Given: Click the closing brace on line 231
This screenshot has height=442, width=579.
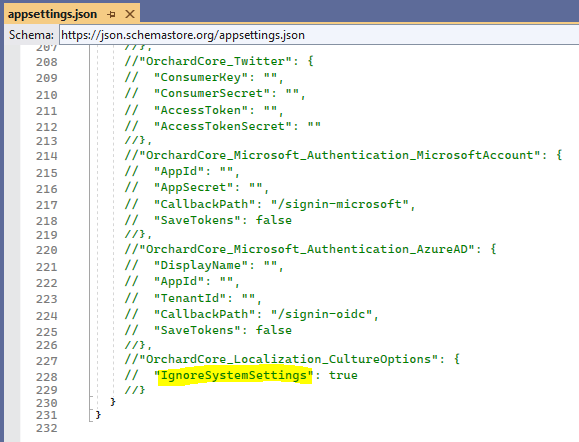Looking at the screenshot, I should pos(98,415).
